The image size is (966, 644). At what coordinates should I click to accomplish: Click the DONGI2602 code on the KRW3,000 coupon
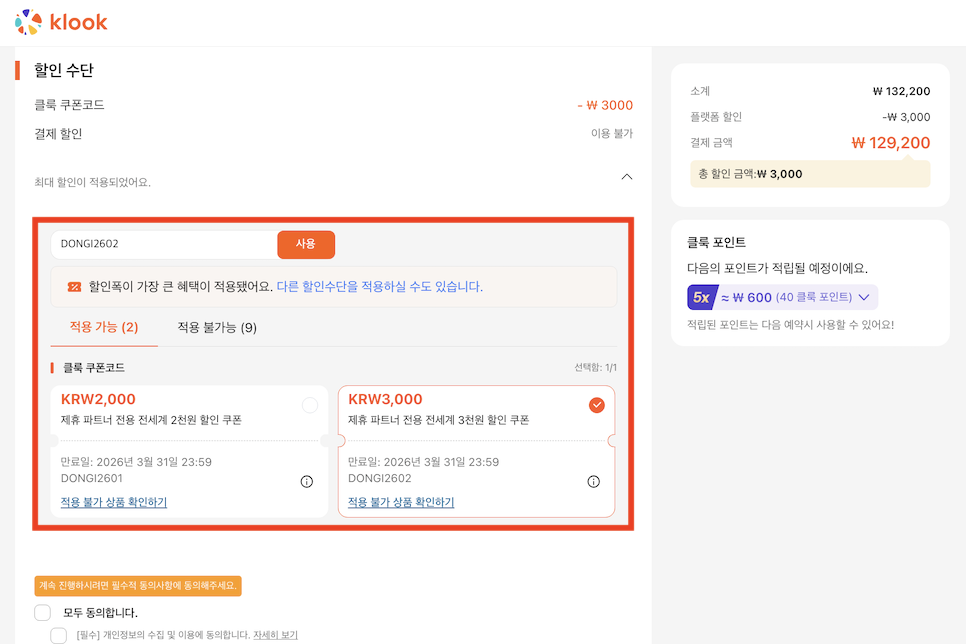[380, 478]
